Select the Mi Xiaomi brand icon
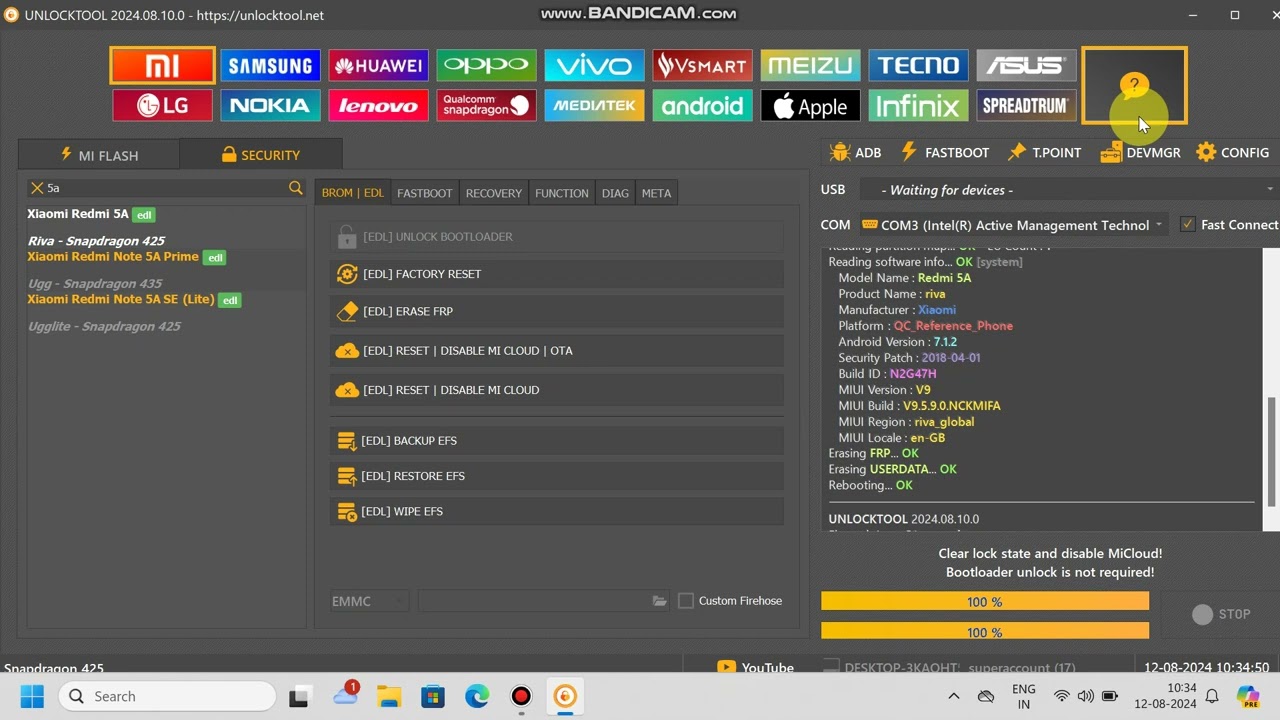 pos(162,65)
